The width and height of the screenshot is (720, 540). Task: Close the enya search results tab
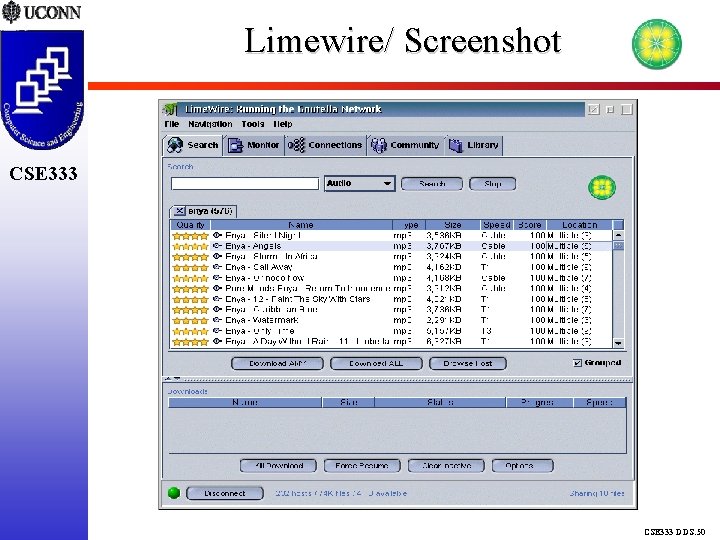pos(180,211)
